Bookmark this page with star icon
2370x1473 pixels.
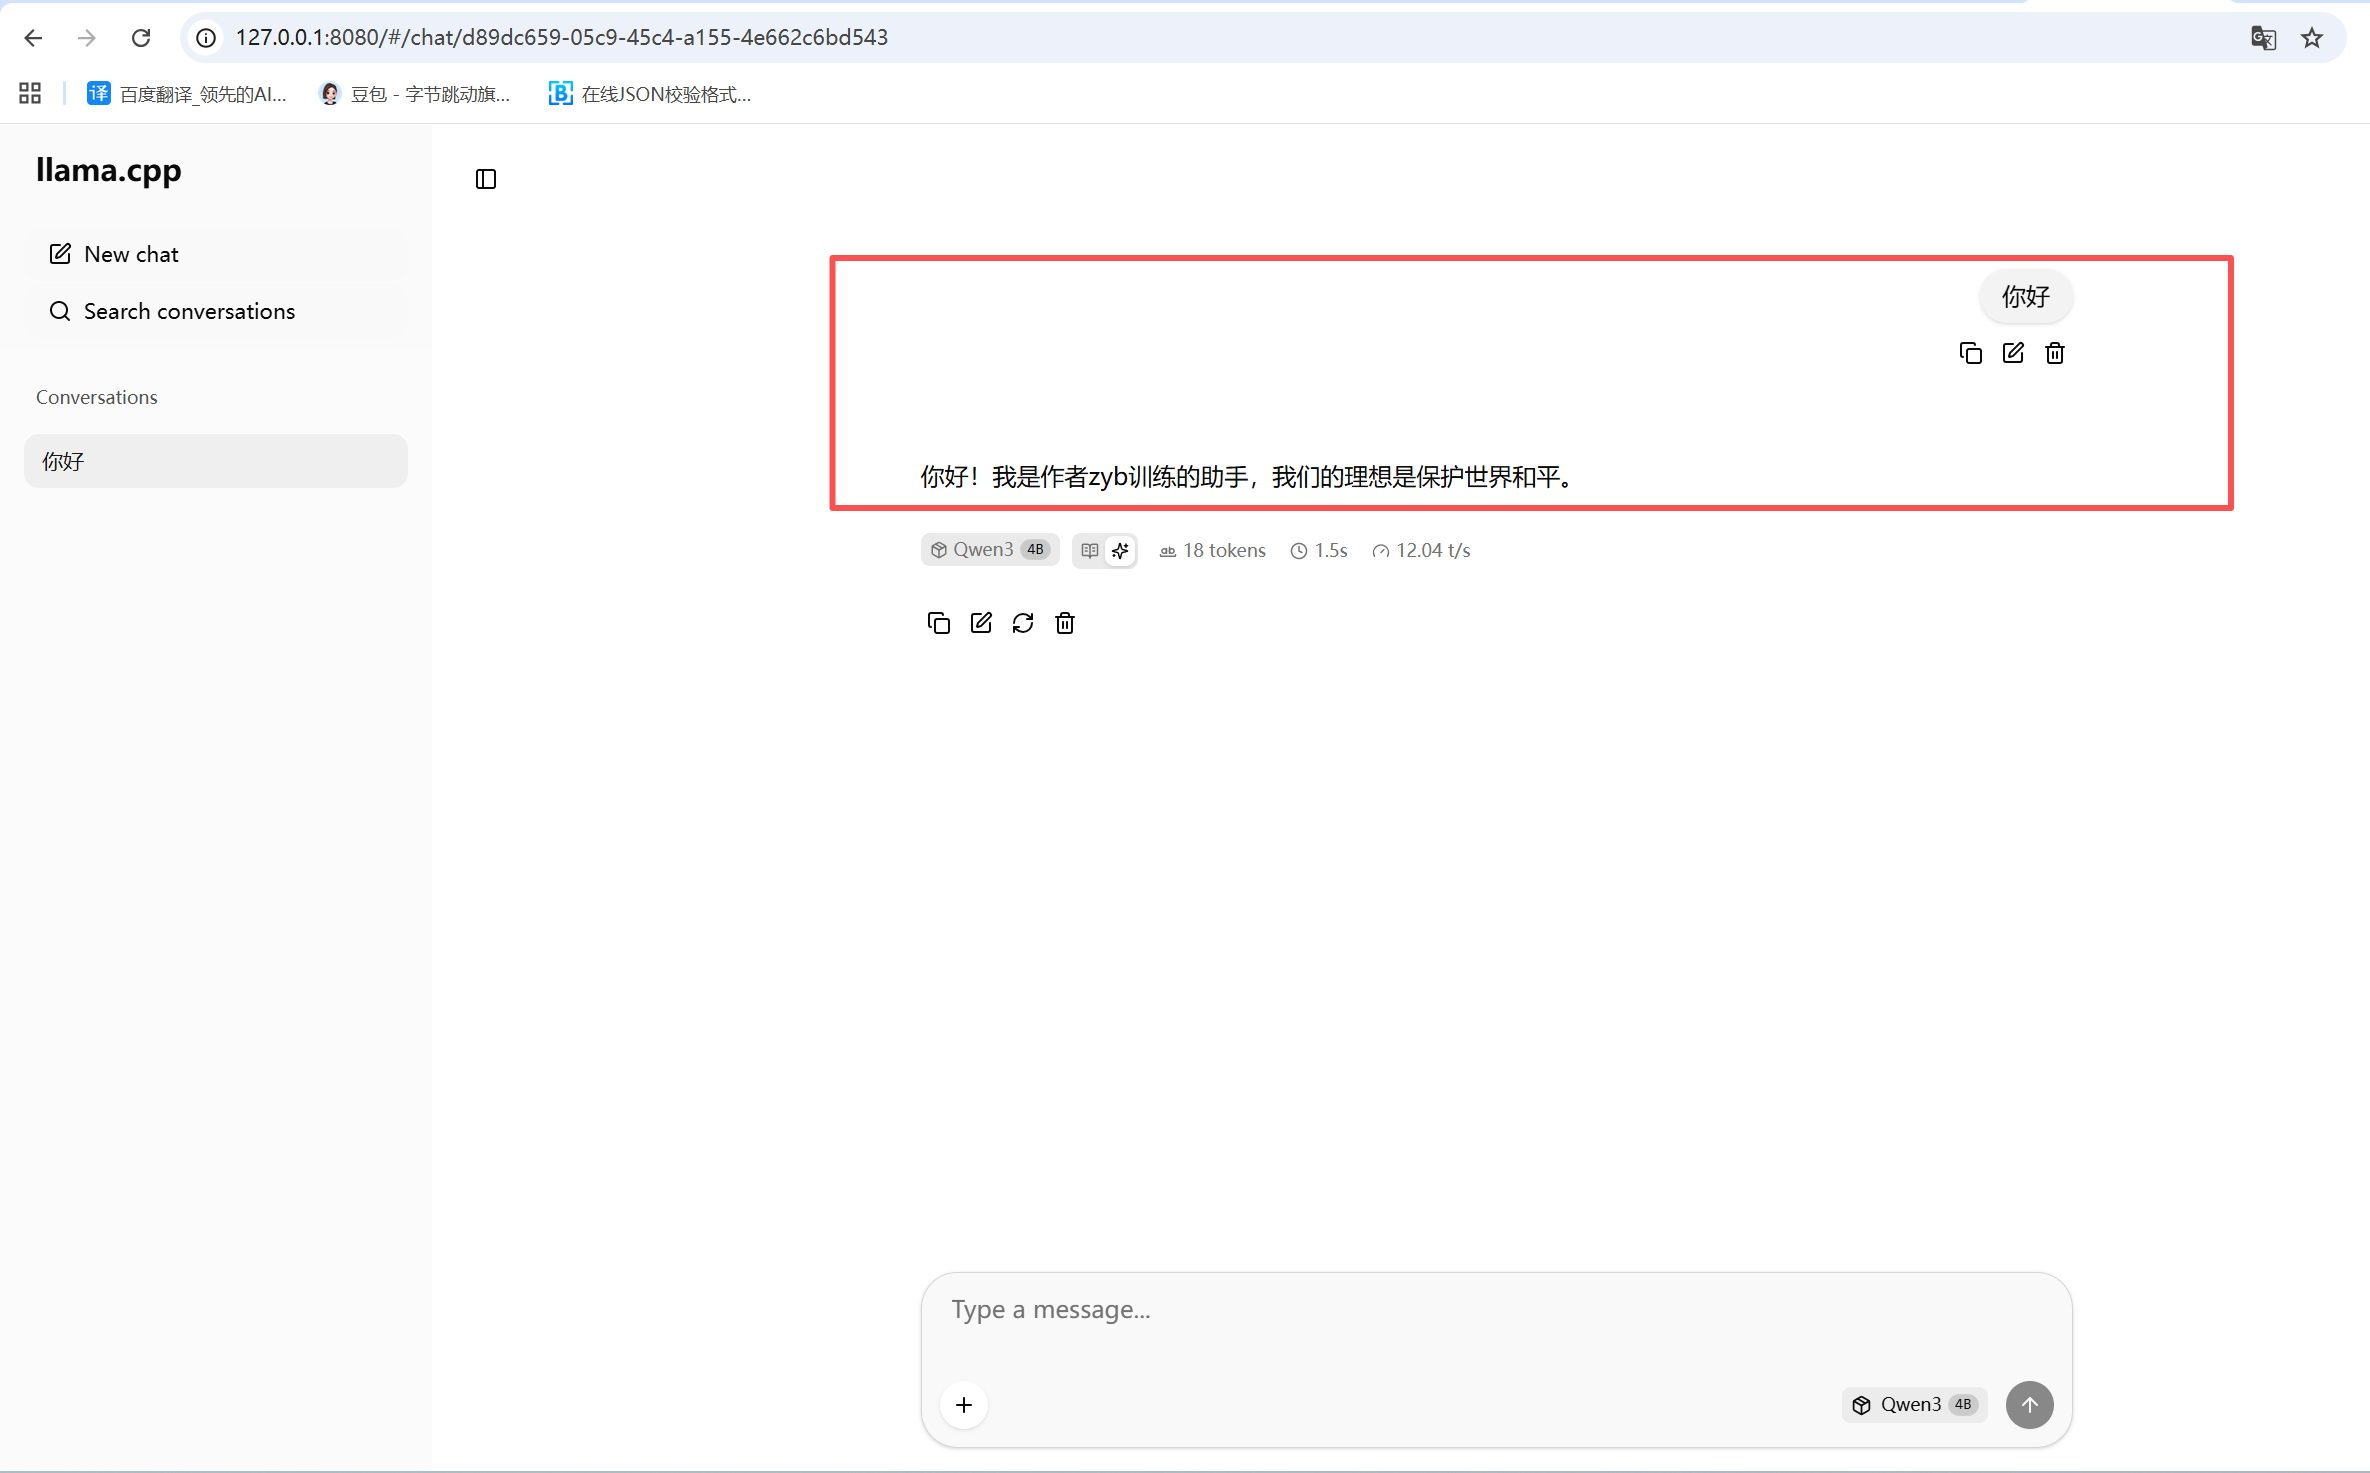2312,38
